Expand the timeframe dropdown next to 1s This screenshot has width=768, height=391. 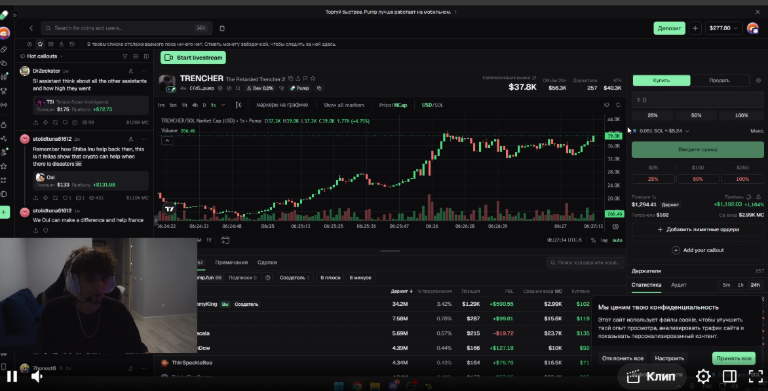coord(223,105)
